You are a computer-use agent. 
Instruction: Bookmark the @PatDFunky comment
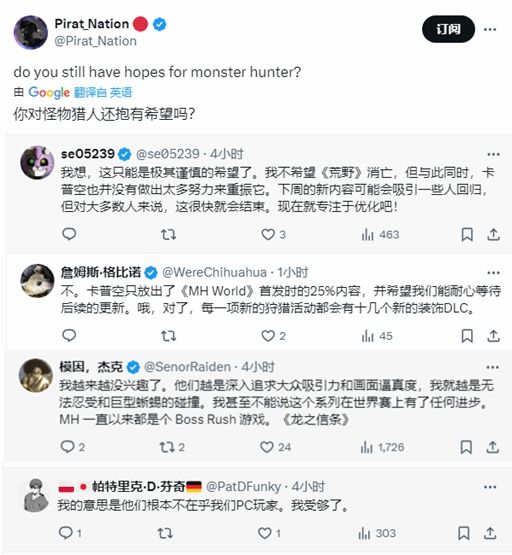click(x=464, y=533)
